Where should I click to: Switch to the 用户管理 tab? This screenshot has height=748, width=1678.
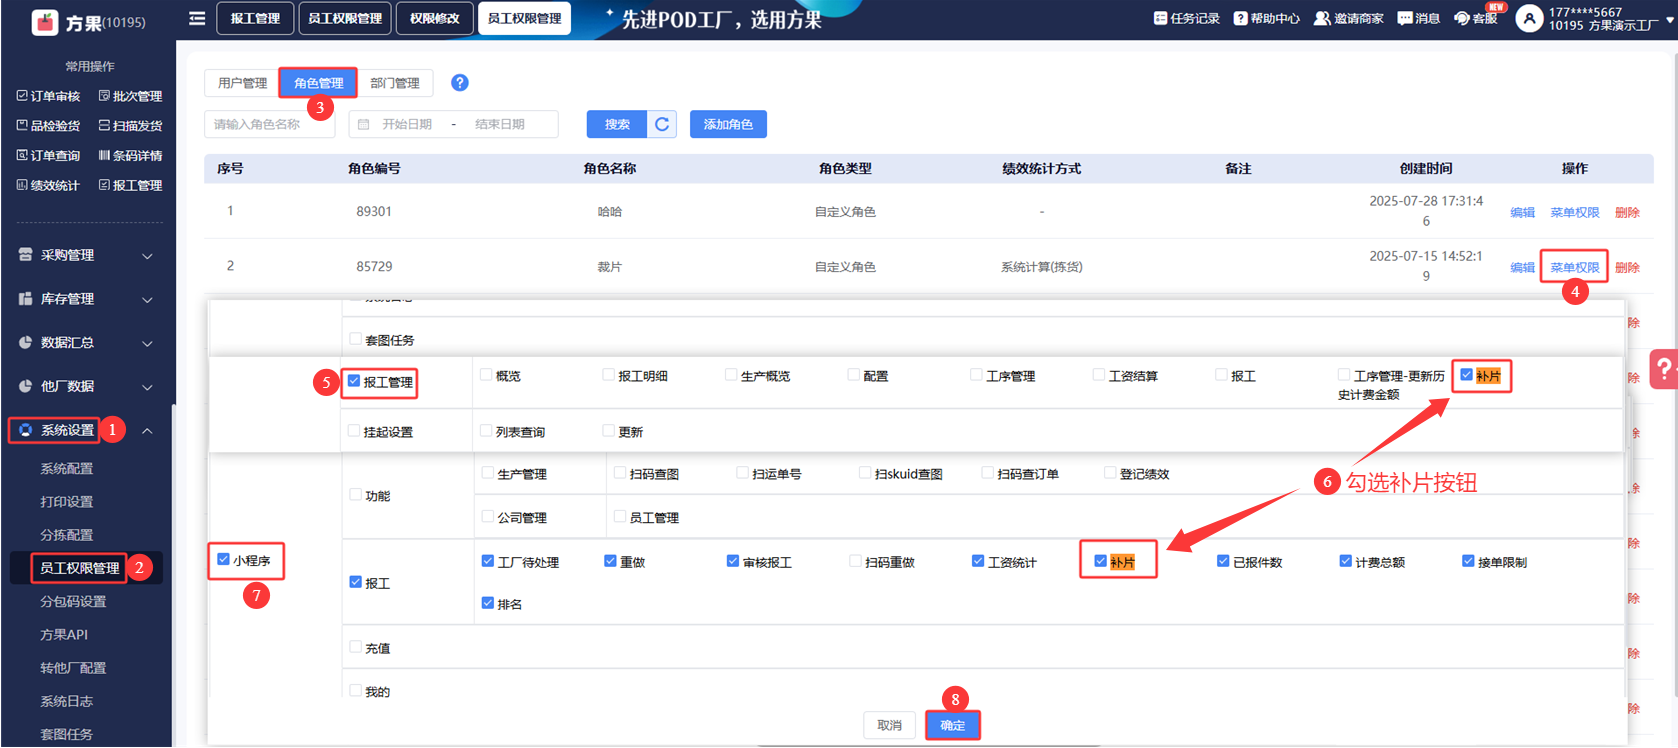point(242,83)
